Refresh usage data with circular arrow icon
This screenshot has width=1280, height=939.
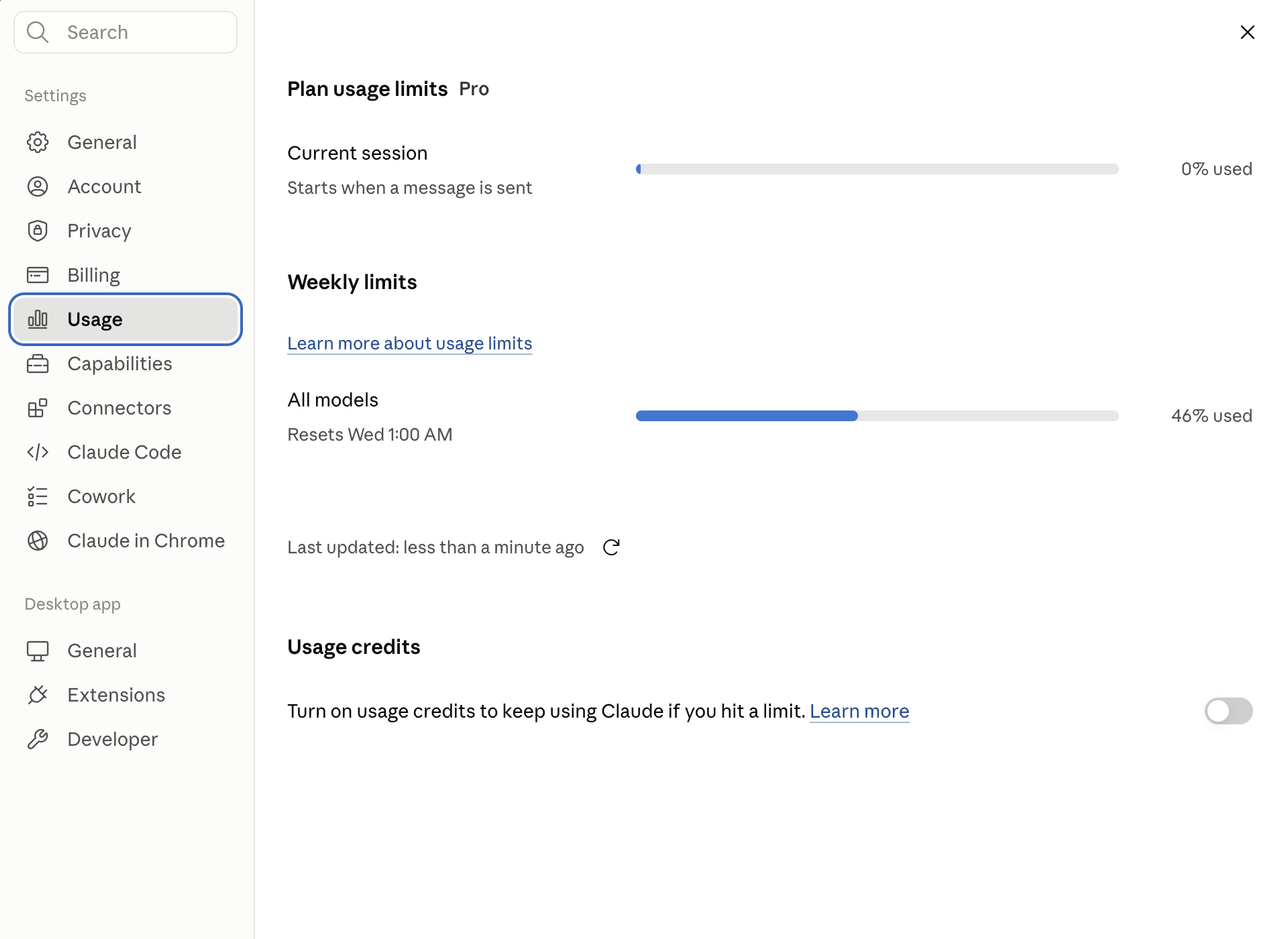[x=611, y=547]
